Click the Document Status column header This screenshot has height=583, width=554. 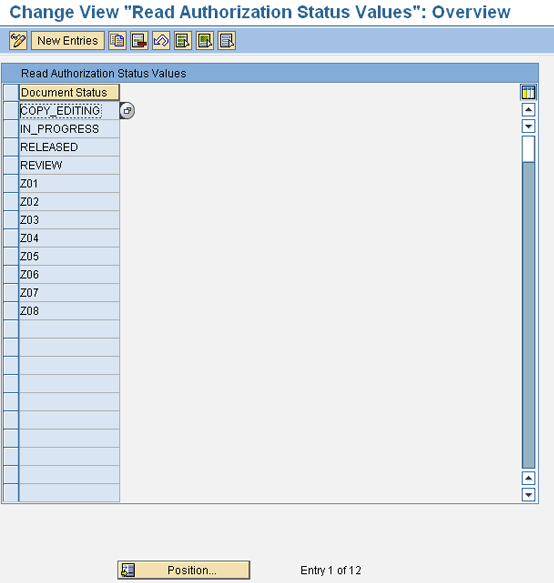pyautogui.click(x=69, y=92)
